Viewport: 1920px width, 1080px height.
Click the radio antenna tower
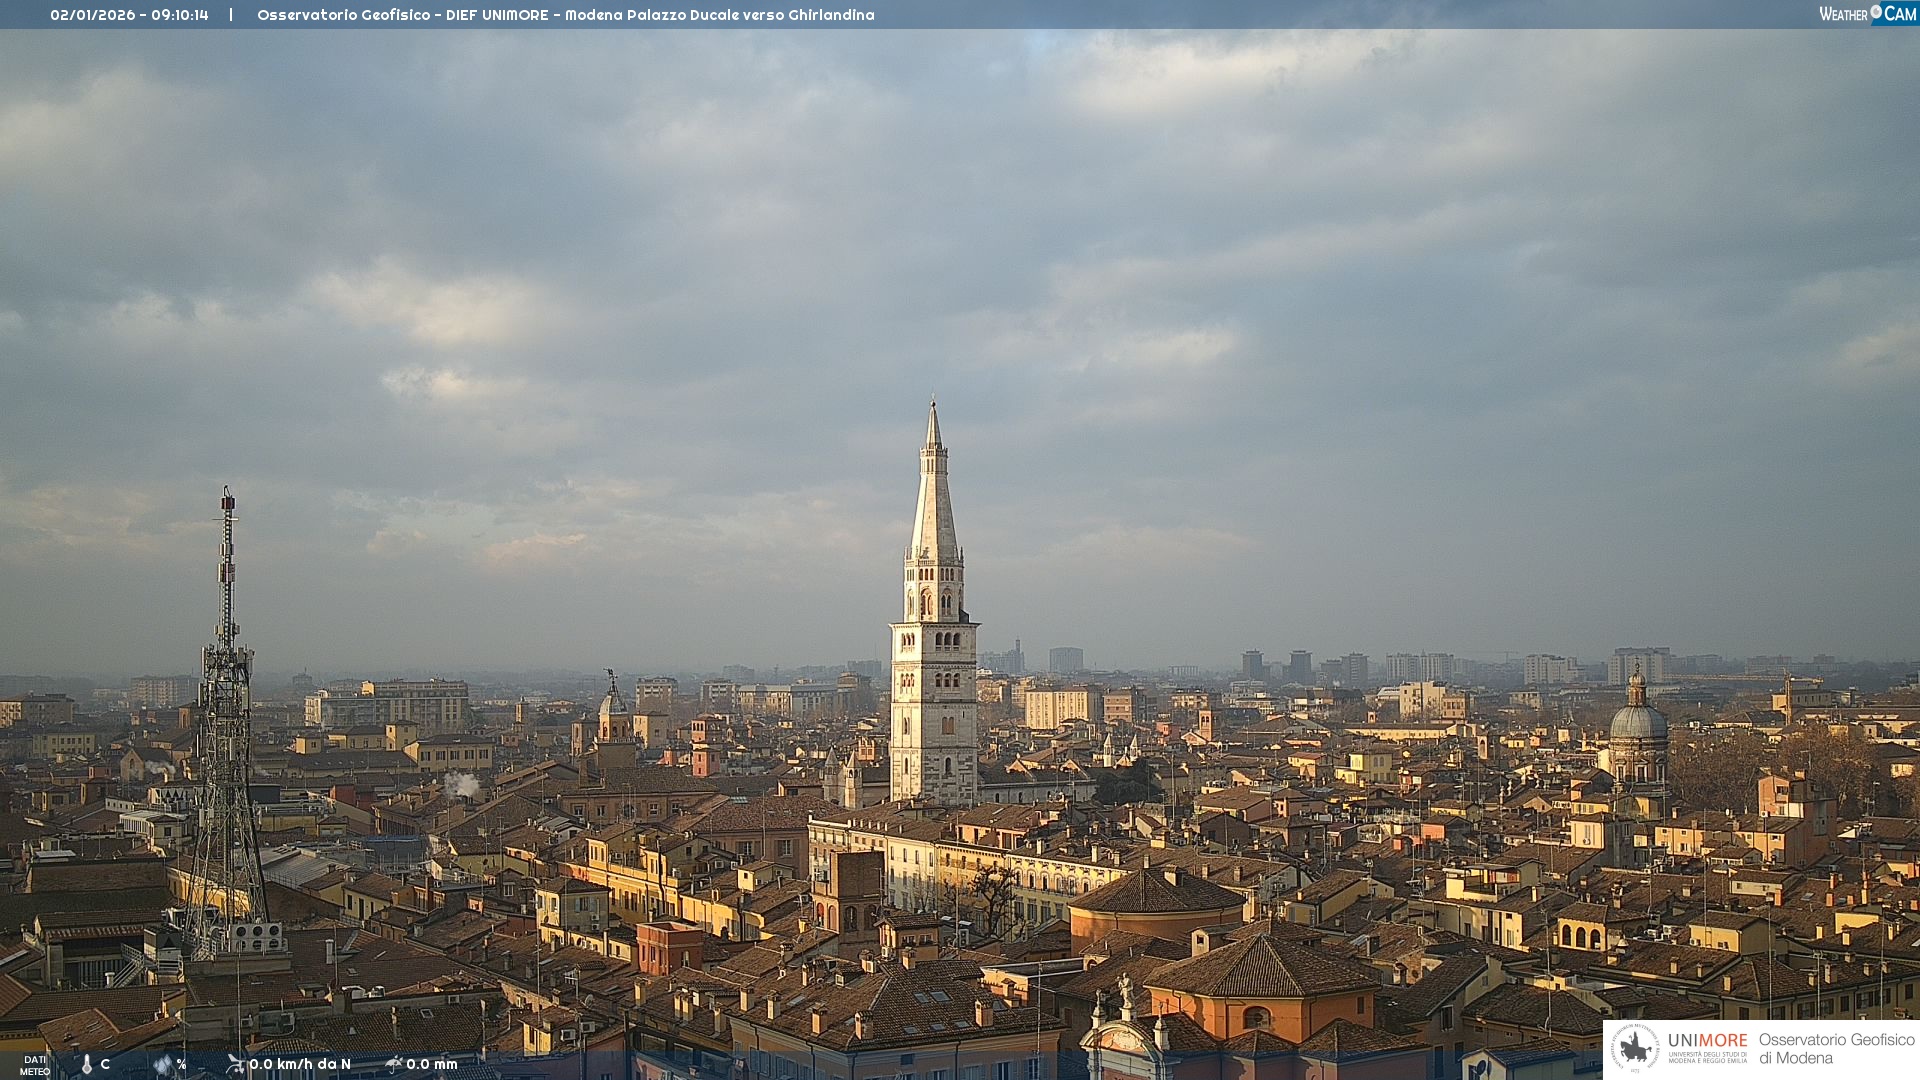click(x=227, y=700)
